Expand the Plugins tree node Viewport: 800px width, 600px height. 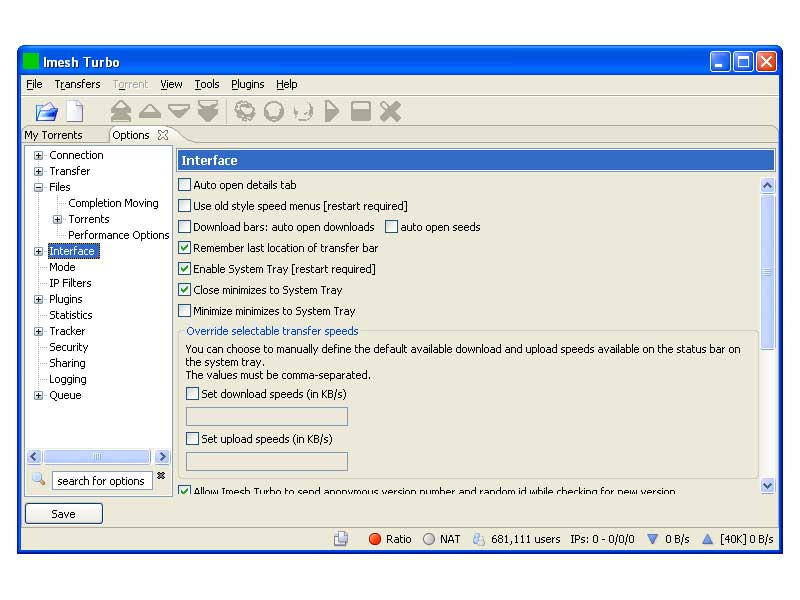click(39, 299)
